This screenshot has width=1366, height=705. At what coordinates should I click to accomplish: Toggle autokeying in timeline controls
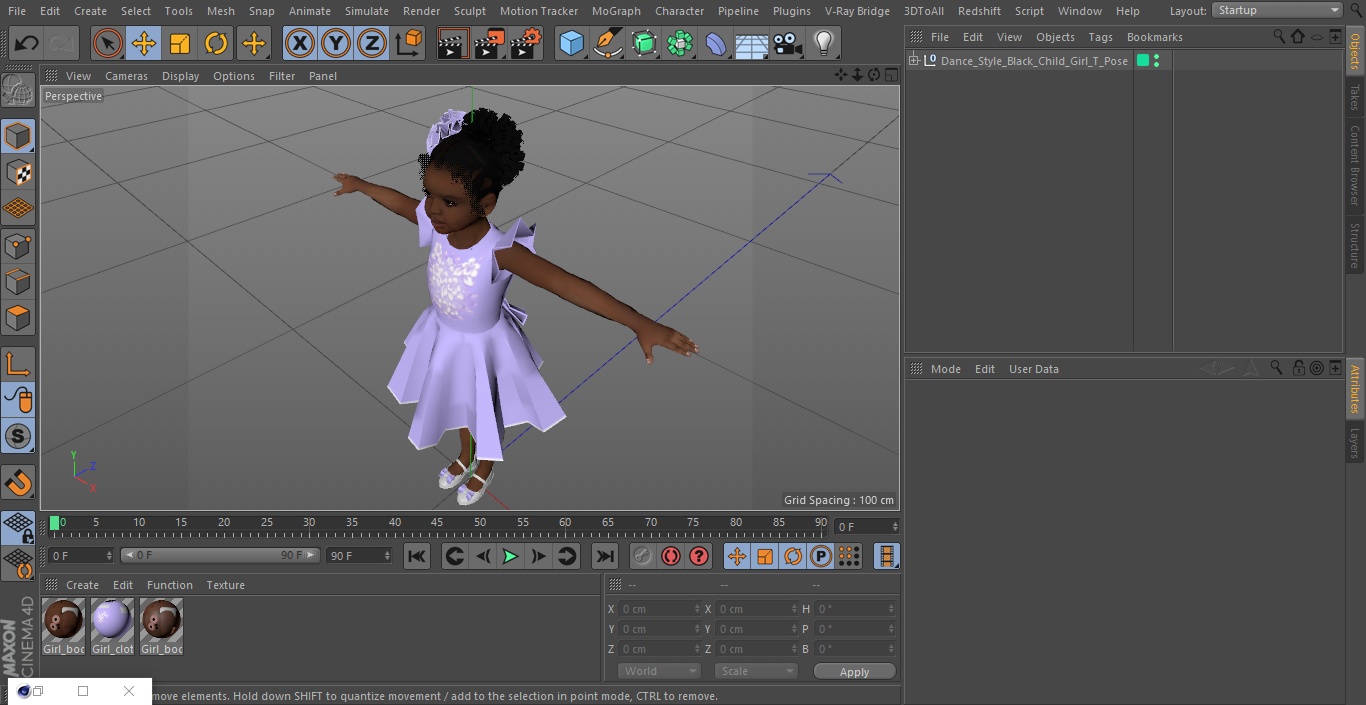coord(671,556)
